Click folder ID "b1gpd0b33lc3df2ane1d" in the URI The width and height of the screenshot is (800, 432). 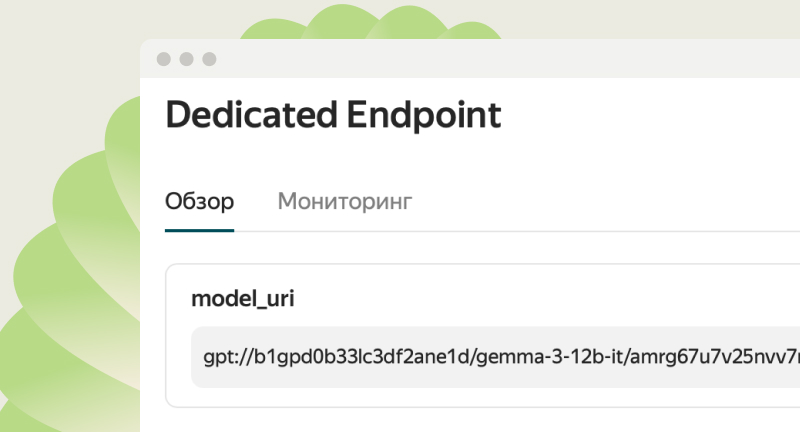click(x=369, y=357)
